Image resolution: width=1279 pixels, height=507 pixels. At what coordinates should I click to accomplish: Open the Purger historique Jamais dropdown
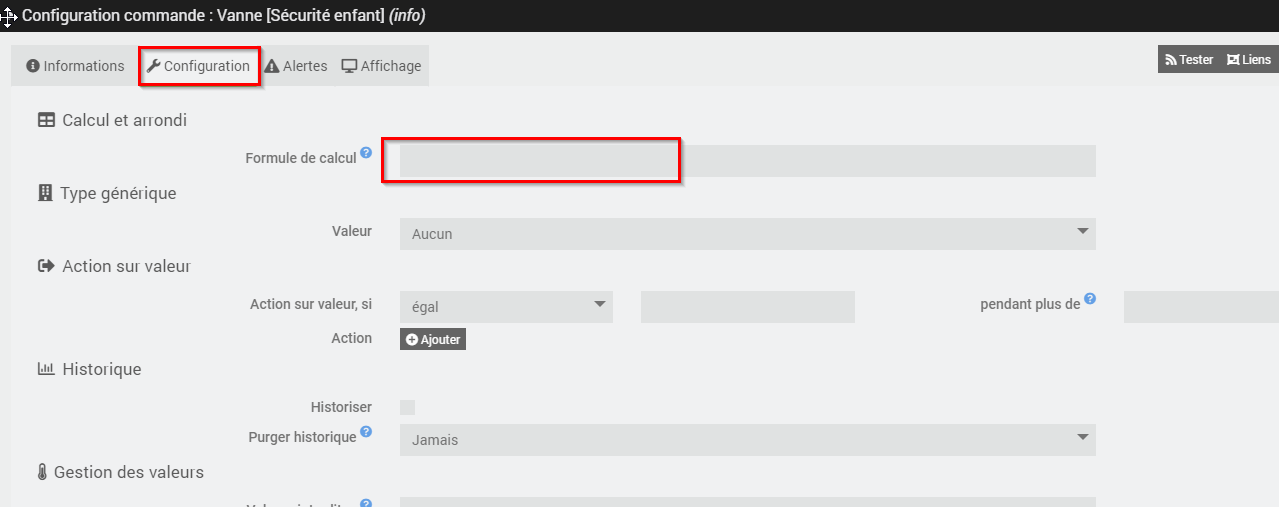(747, 440)
